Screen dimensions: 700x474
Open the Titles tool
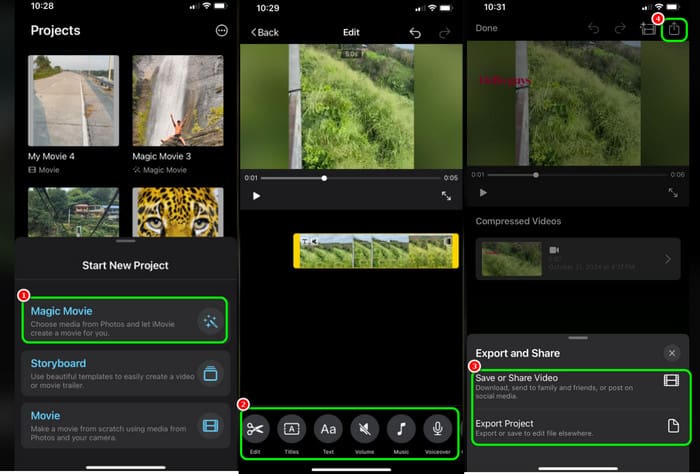292,429
